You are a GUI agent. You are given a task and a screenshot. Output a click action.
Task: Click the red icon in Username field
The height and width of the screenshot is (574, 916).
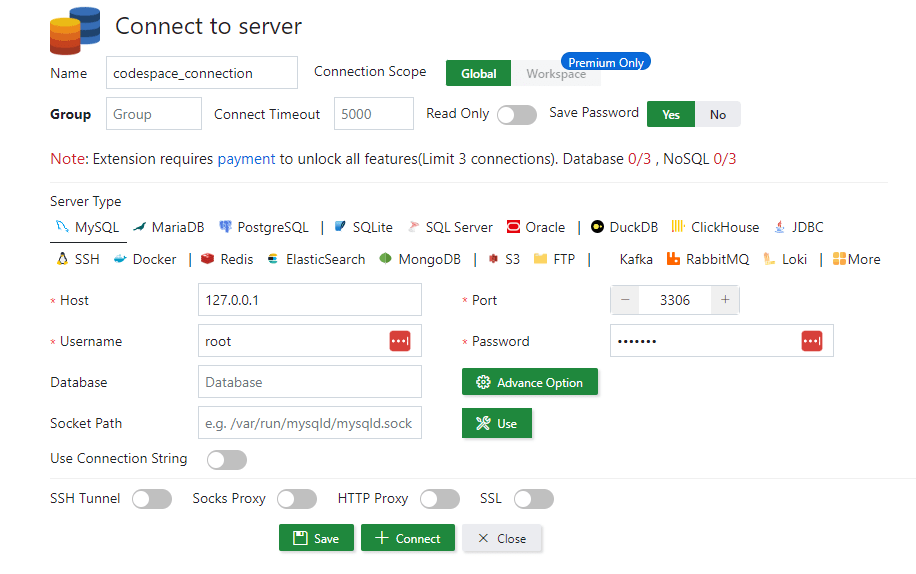point(400,341)
